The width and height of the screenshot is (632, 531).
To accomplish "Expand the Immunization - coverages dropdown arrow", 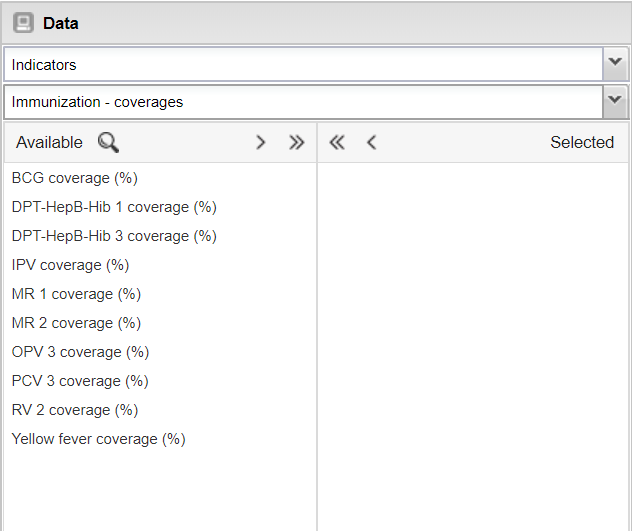I will pos(615,101).
